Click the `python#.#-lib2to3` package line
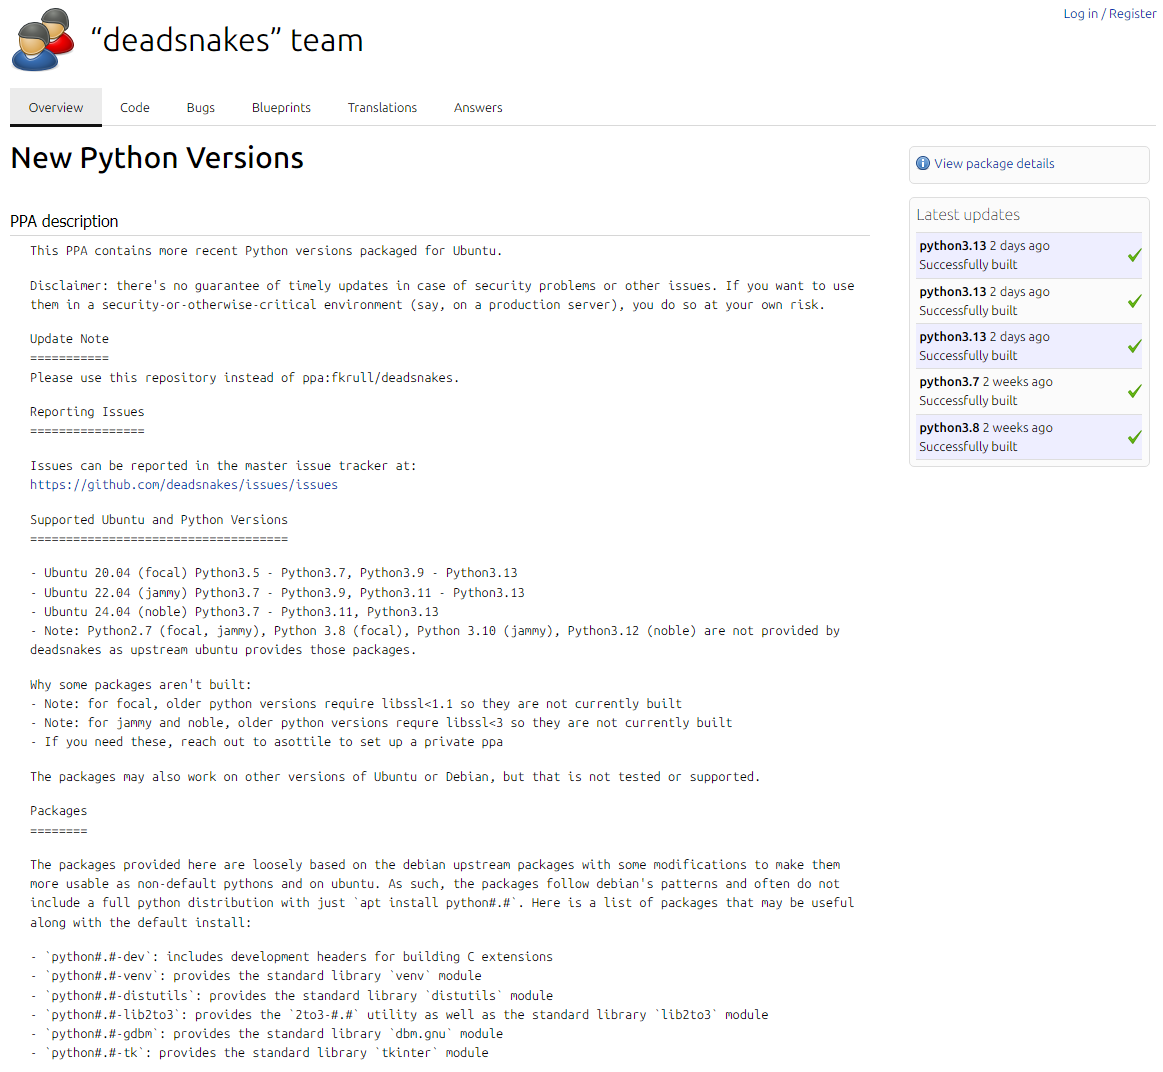 click(399, 1014)
